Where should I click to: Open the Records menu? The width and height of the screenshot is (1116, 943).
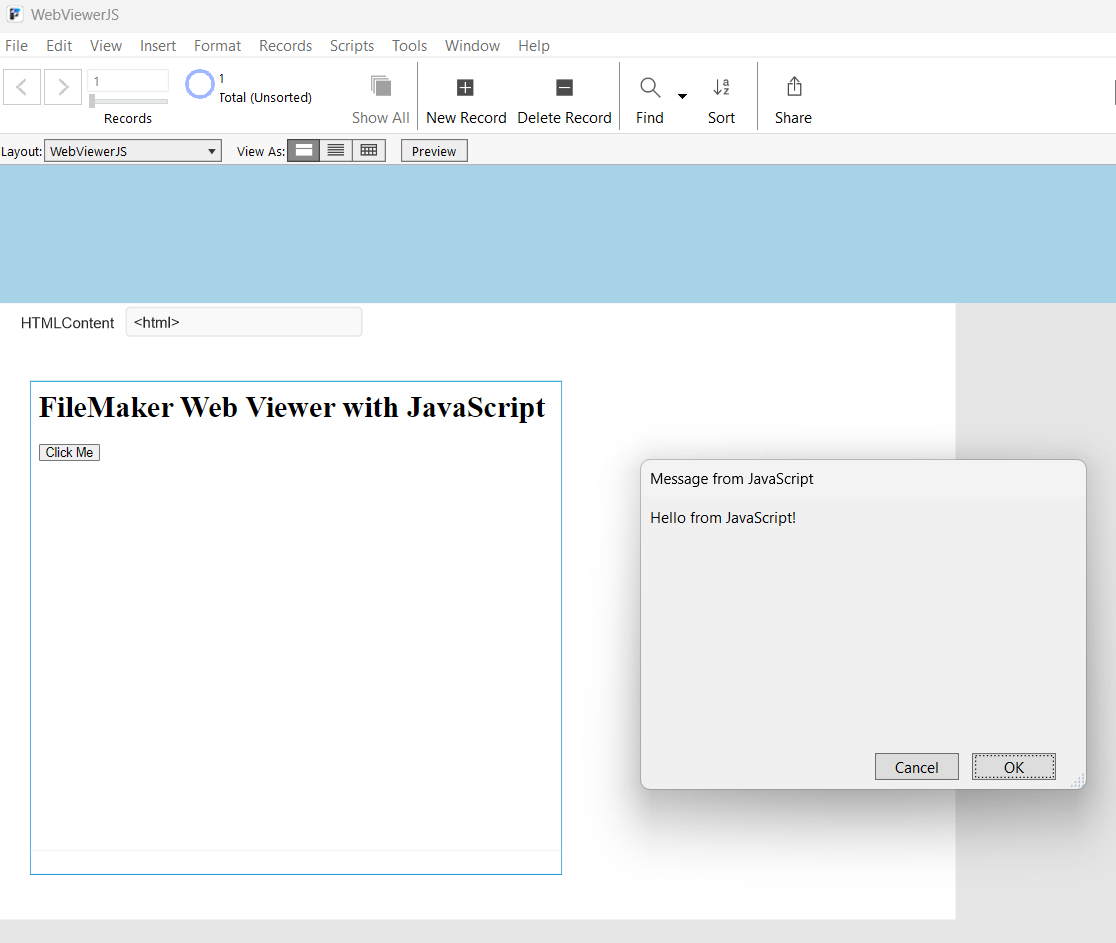[x=285, y=46]
